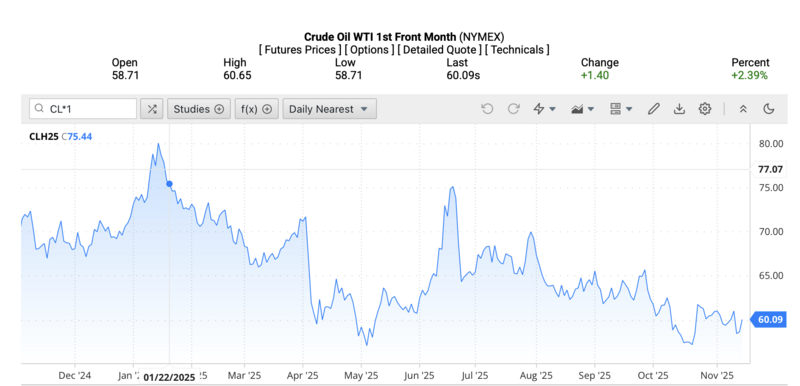Open the chart layout templates dropdown
The height and width of the screenshot is (386, 800).
[621, 109]
